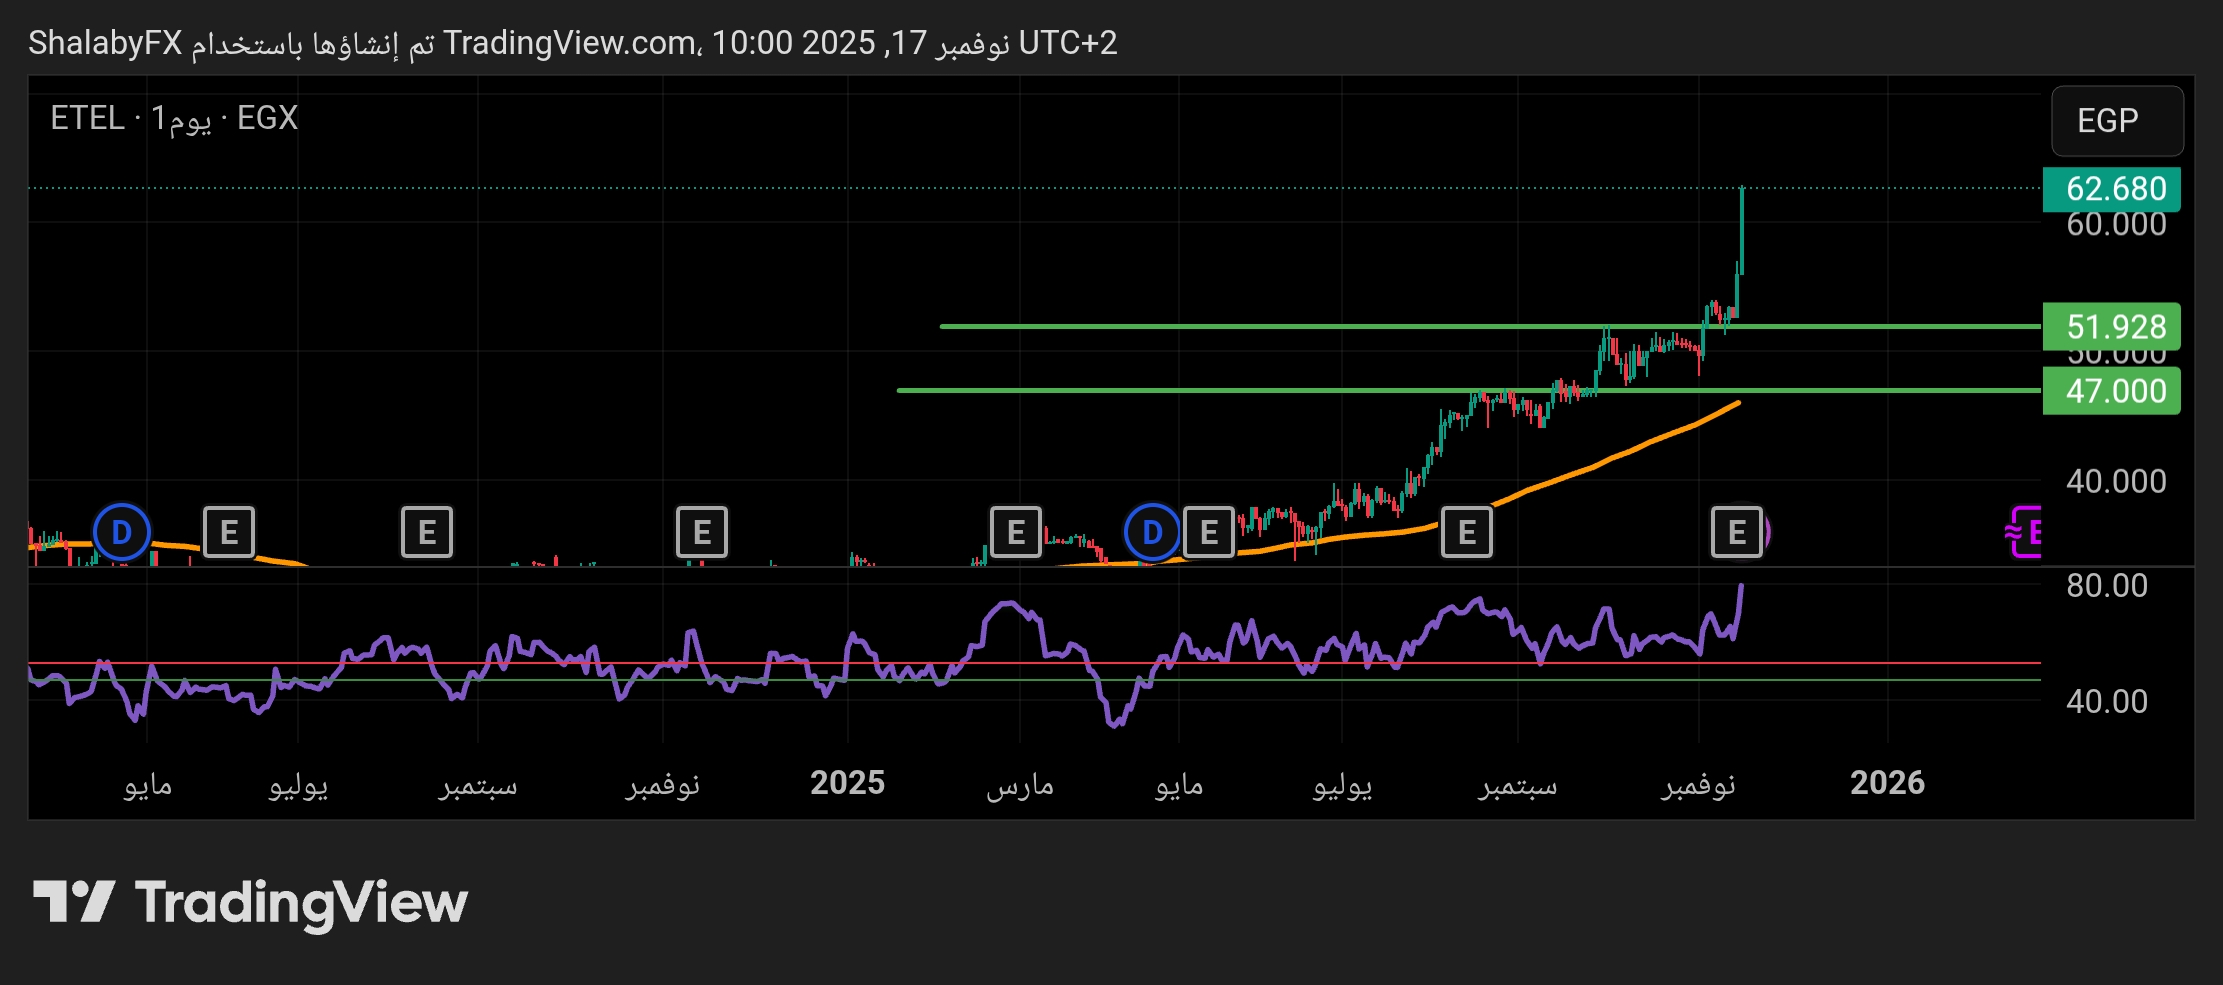Select the 51.928 horizontal line price label
Image resolution: width=2223 pixels, height=985 pixels.
(x=2111, y=327)
